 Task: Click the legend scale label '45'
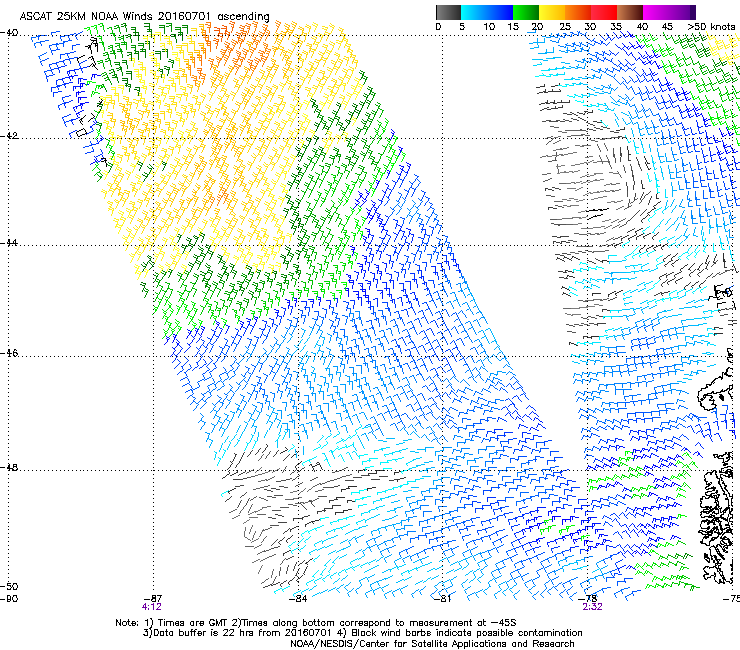[667, 27]
